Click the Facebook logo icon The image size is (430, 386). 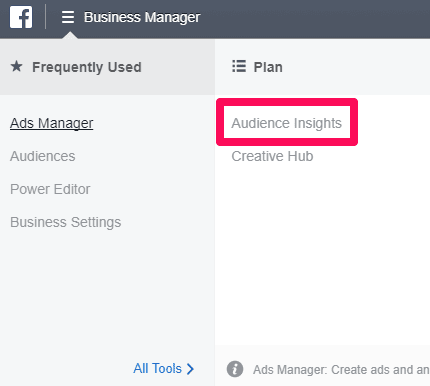coord(21,17)
